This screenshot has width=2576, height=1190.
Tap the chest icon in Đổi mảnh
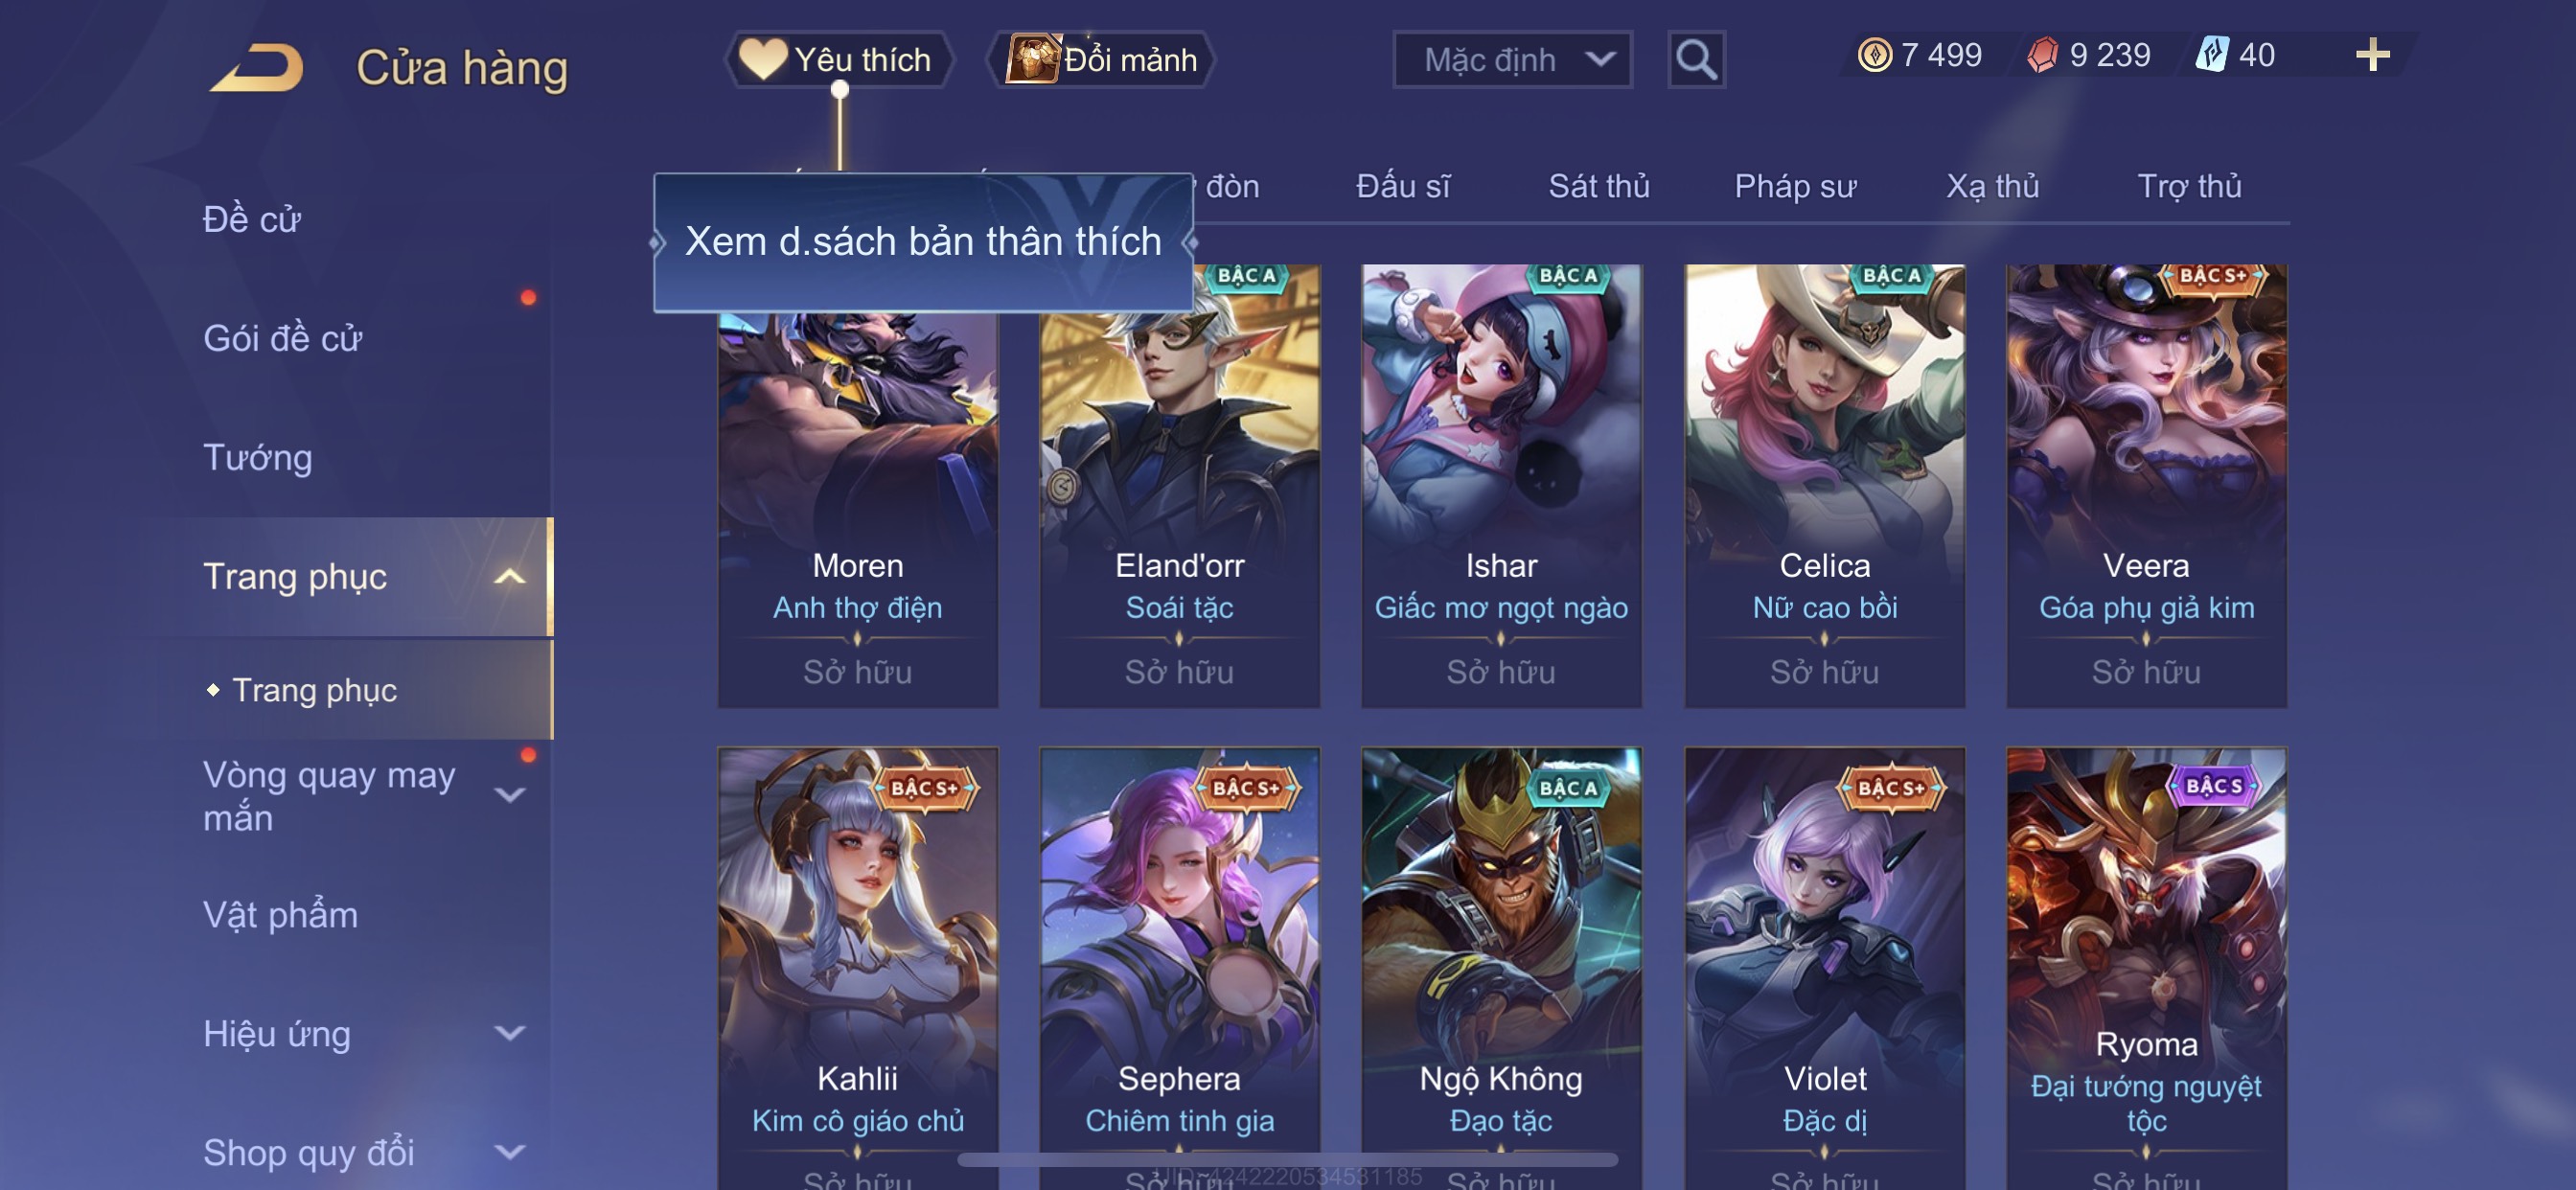click(x=1031, y=59)
